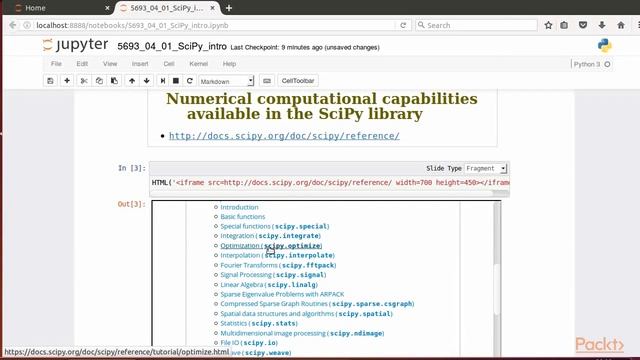The image size is (640, 360).
Task: Click the Python logo icon
Action: [604, 46]
